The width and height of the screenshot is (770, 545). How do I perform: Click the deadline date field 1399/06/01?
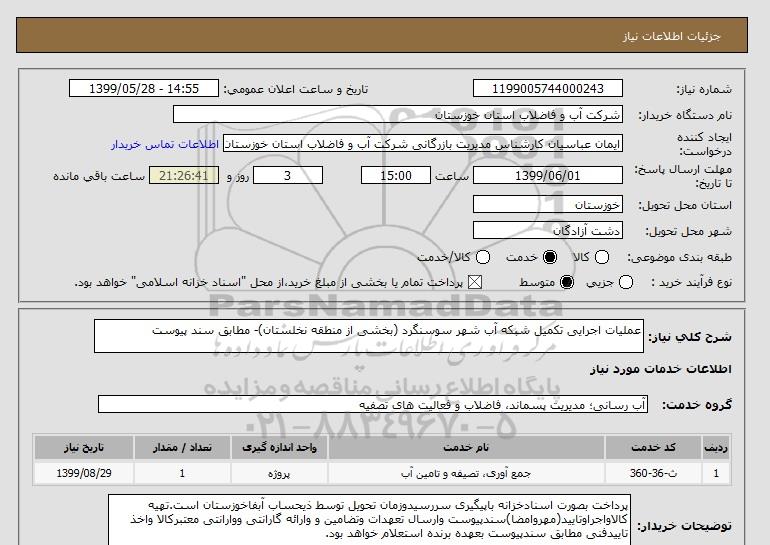pyautogui.click(x=548, y=175)
